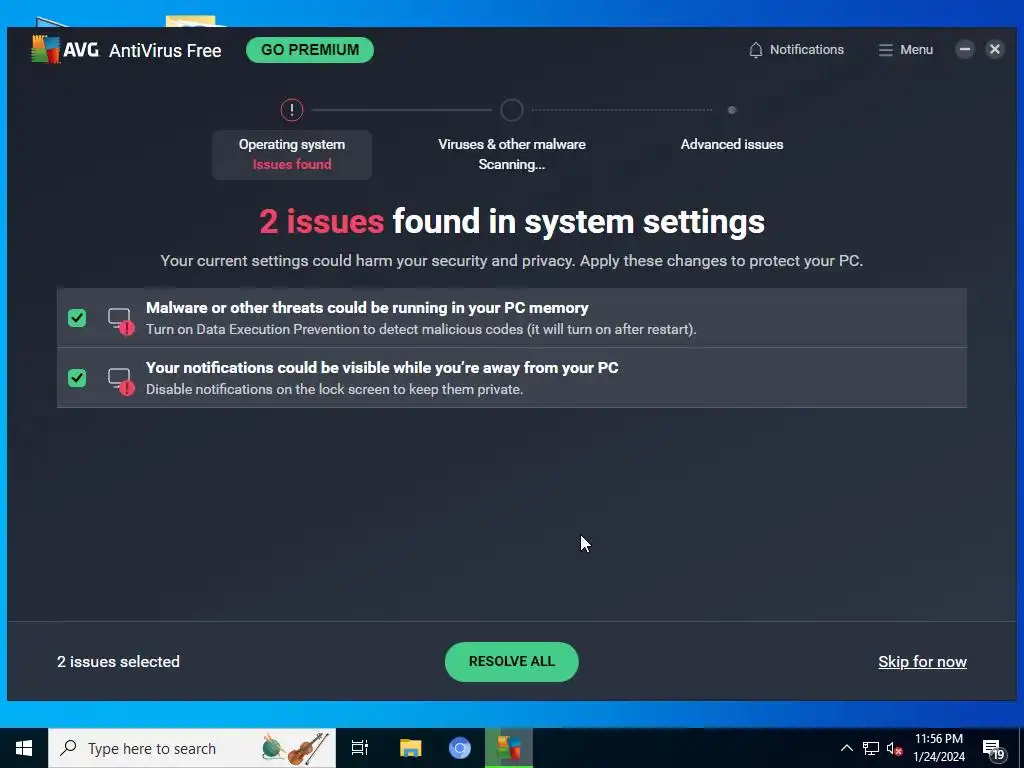Click the Advanced issues step dot
Viewport: 1024px width, 768px height.
tap(732, 110)
